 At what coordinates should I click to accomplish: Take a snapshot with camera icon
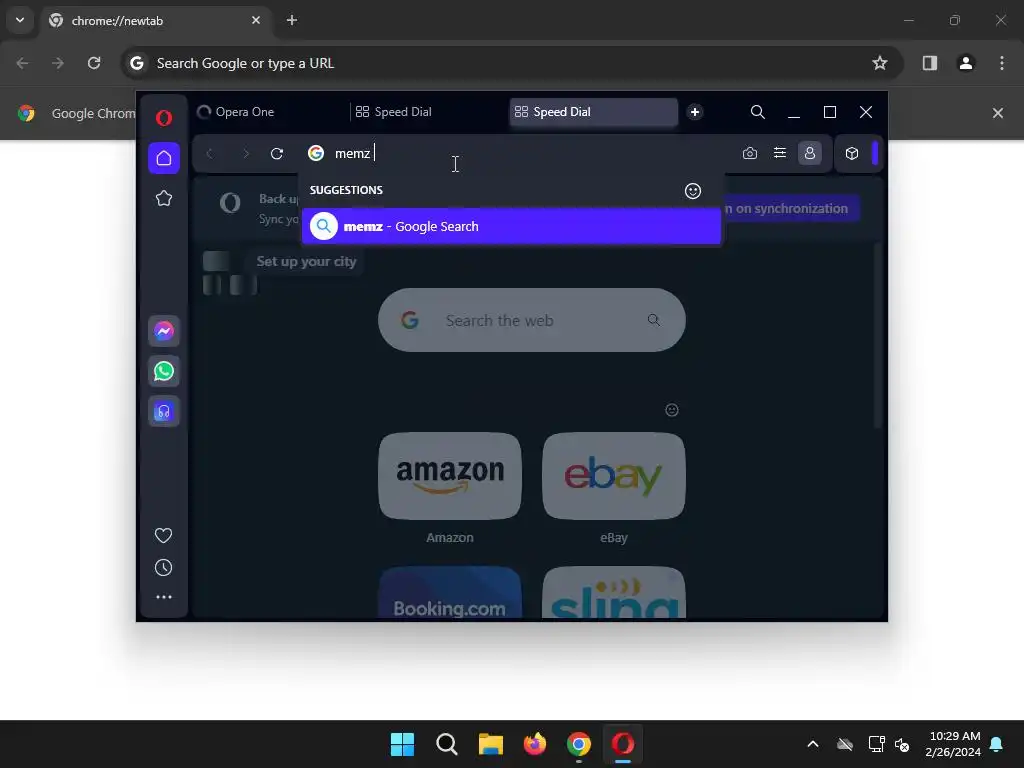(x=750, y=153)
